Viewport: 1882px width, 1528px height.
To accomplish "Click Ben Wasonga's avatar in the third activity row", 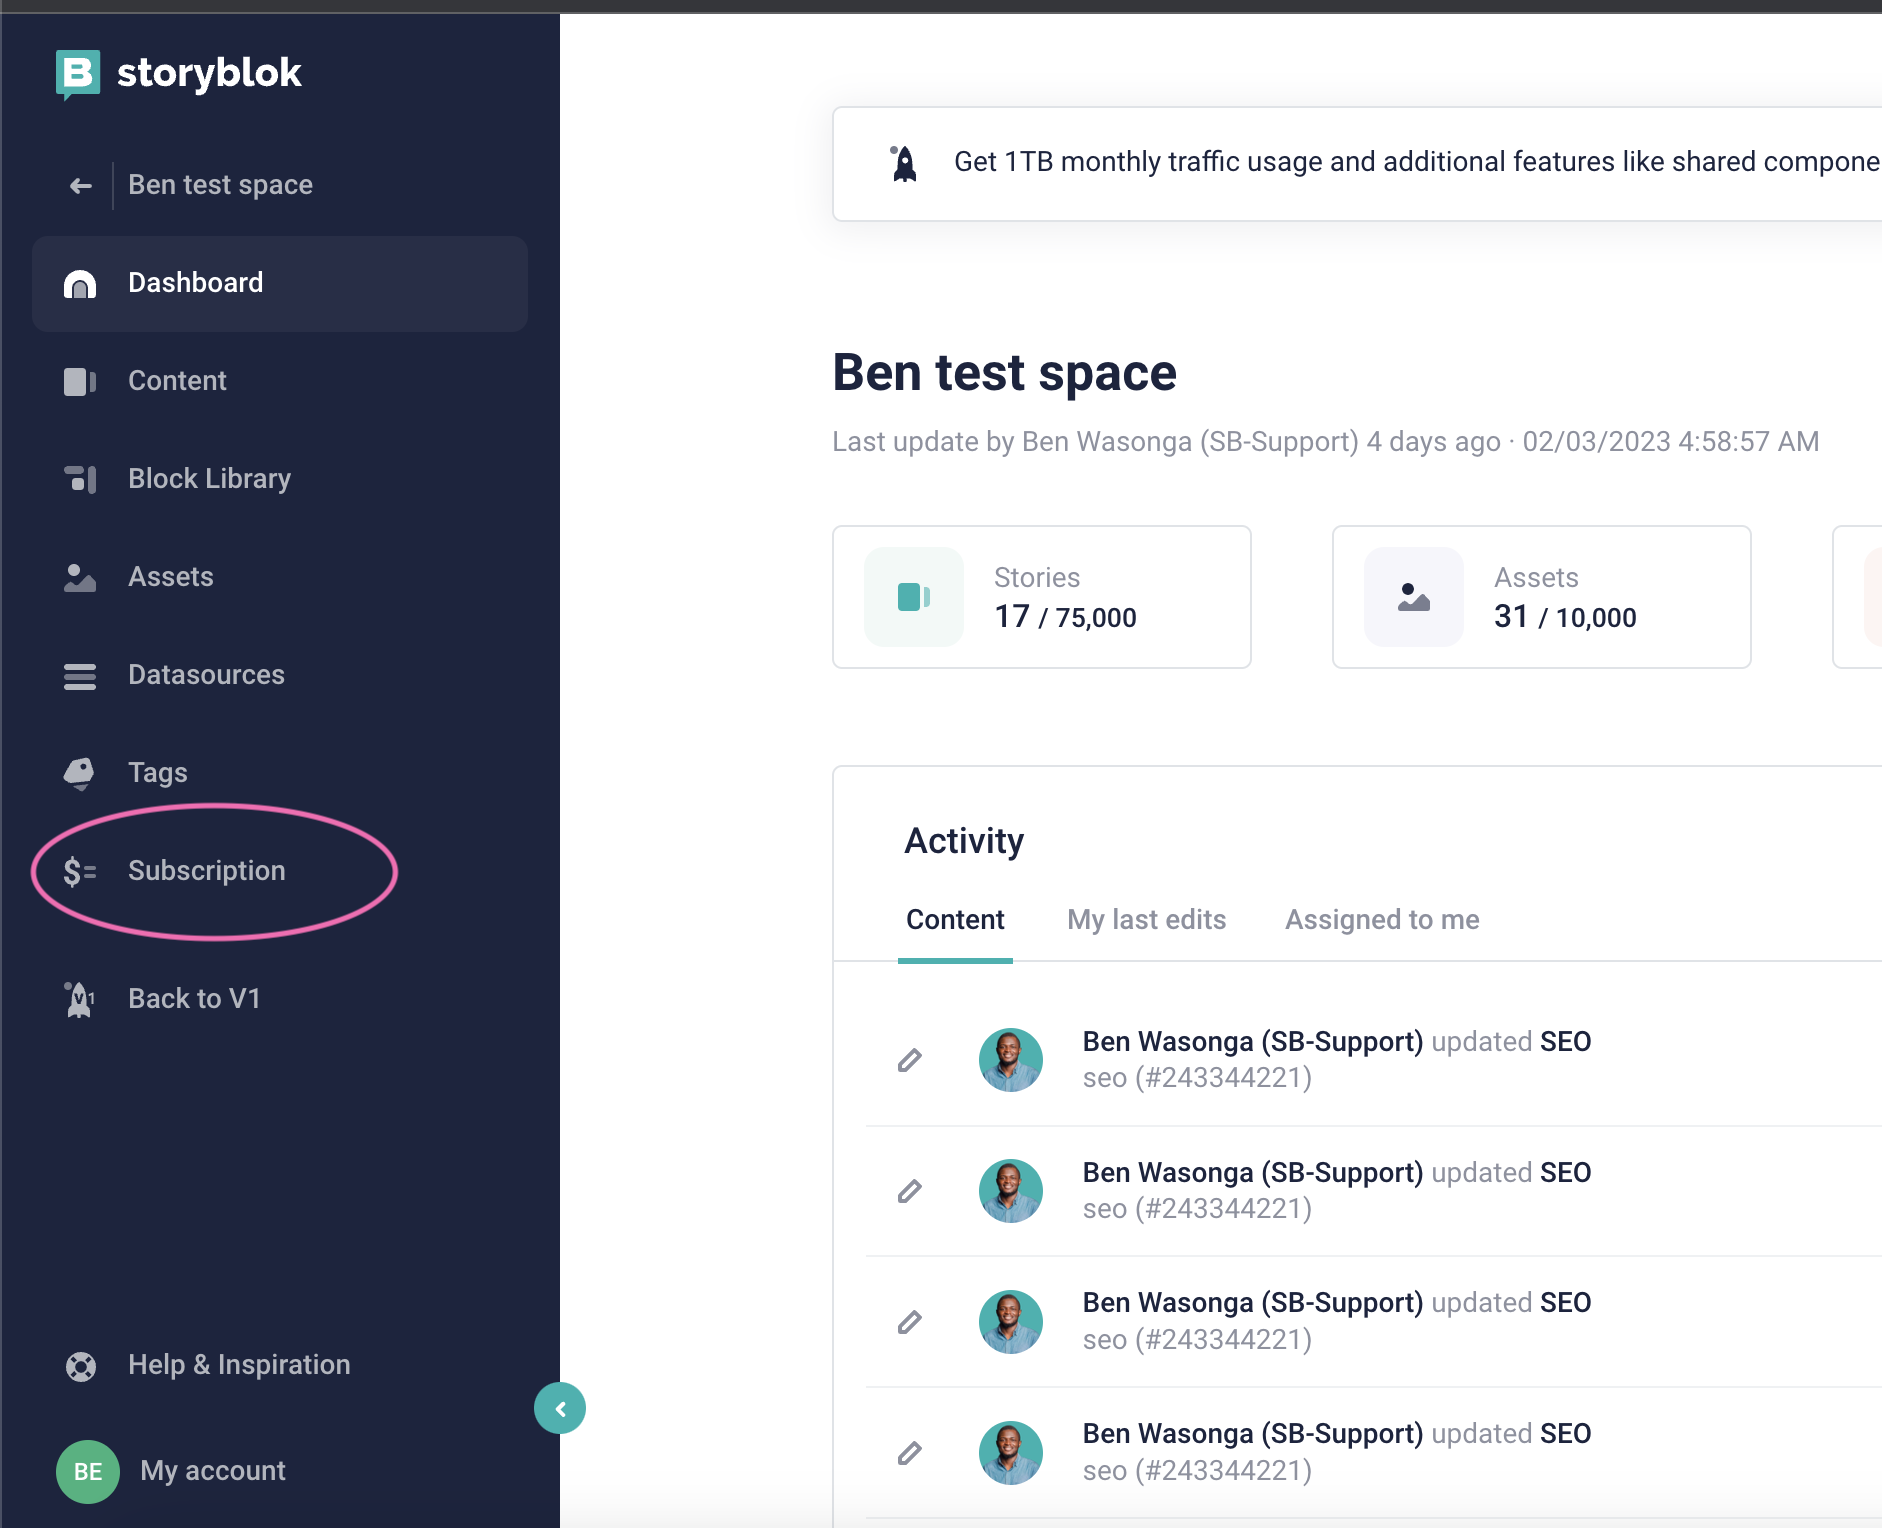I will (x=1011, y=1322).
